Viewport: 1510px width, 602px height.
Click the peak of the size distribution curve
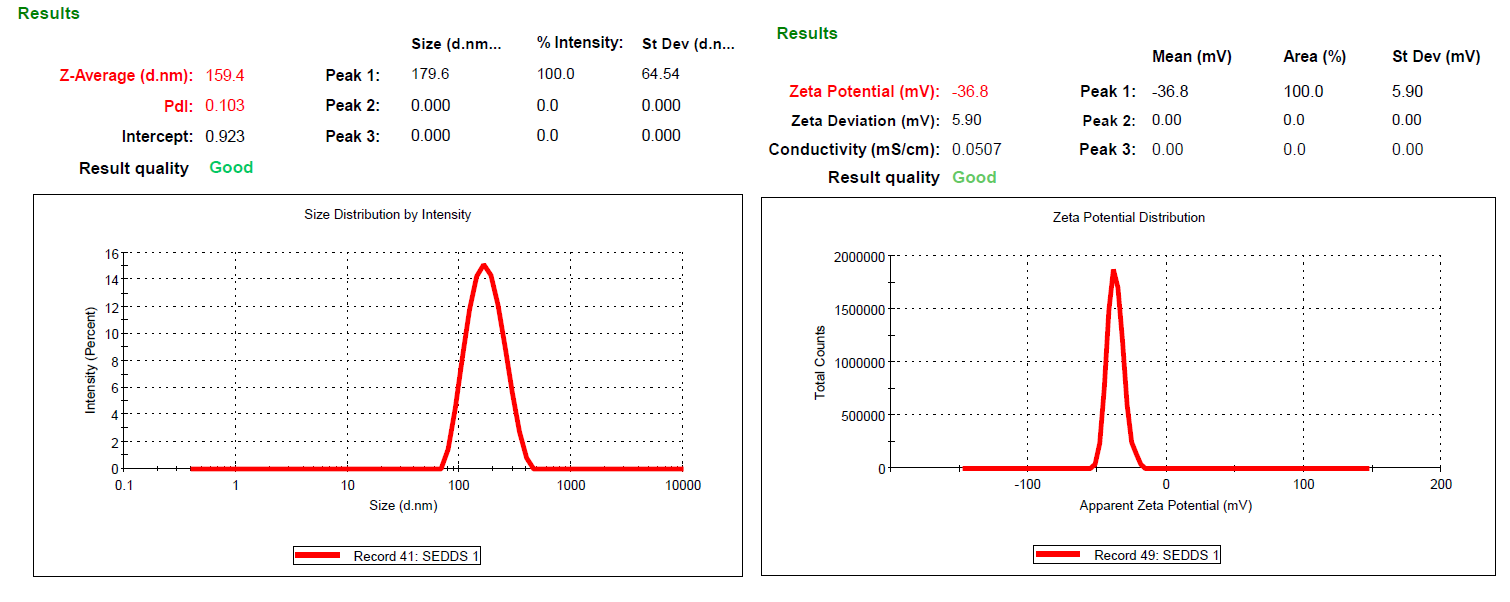pos(484,266)
